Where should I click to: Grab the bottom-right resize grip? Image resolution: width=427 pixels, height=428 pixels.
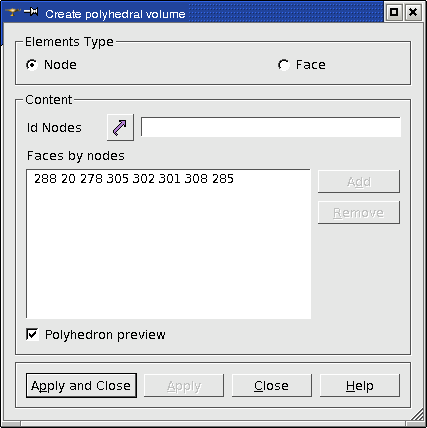pyautogui.click(x=417, y=417)
